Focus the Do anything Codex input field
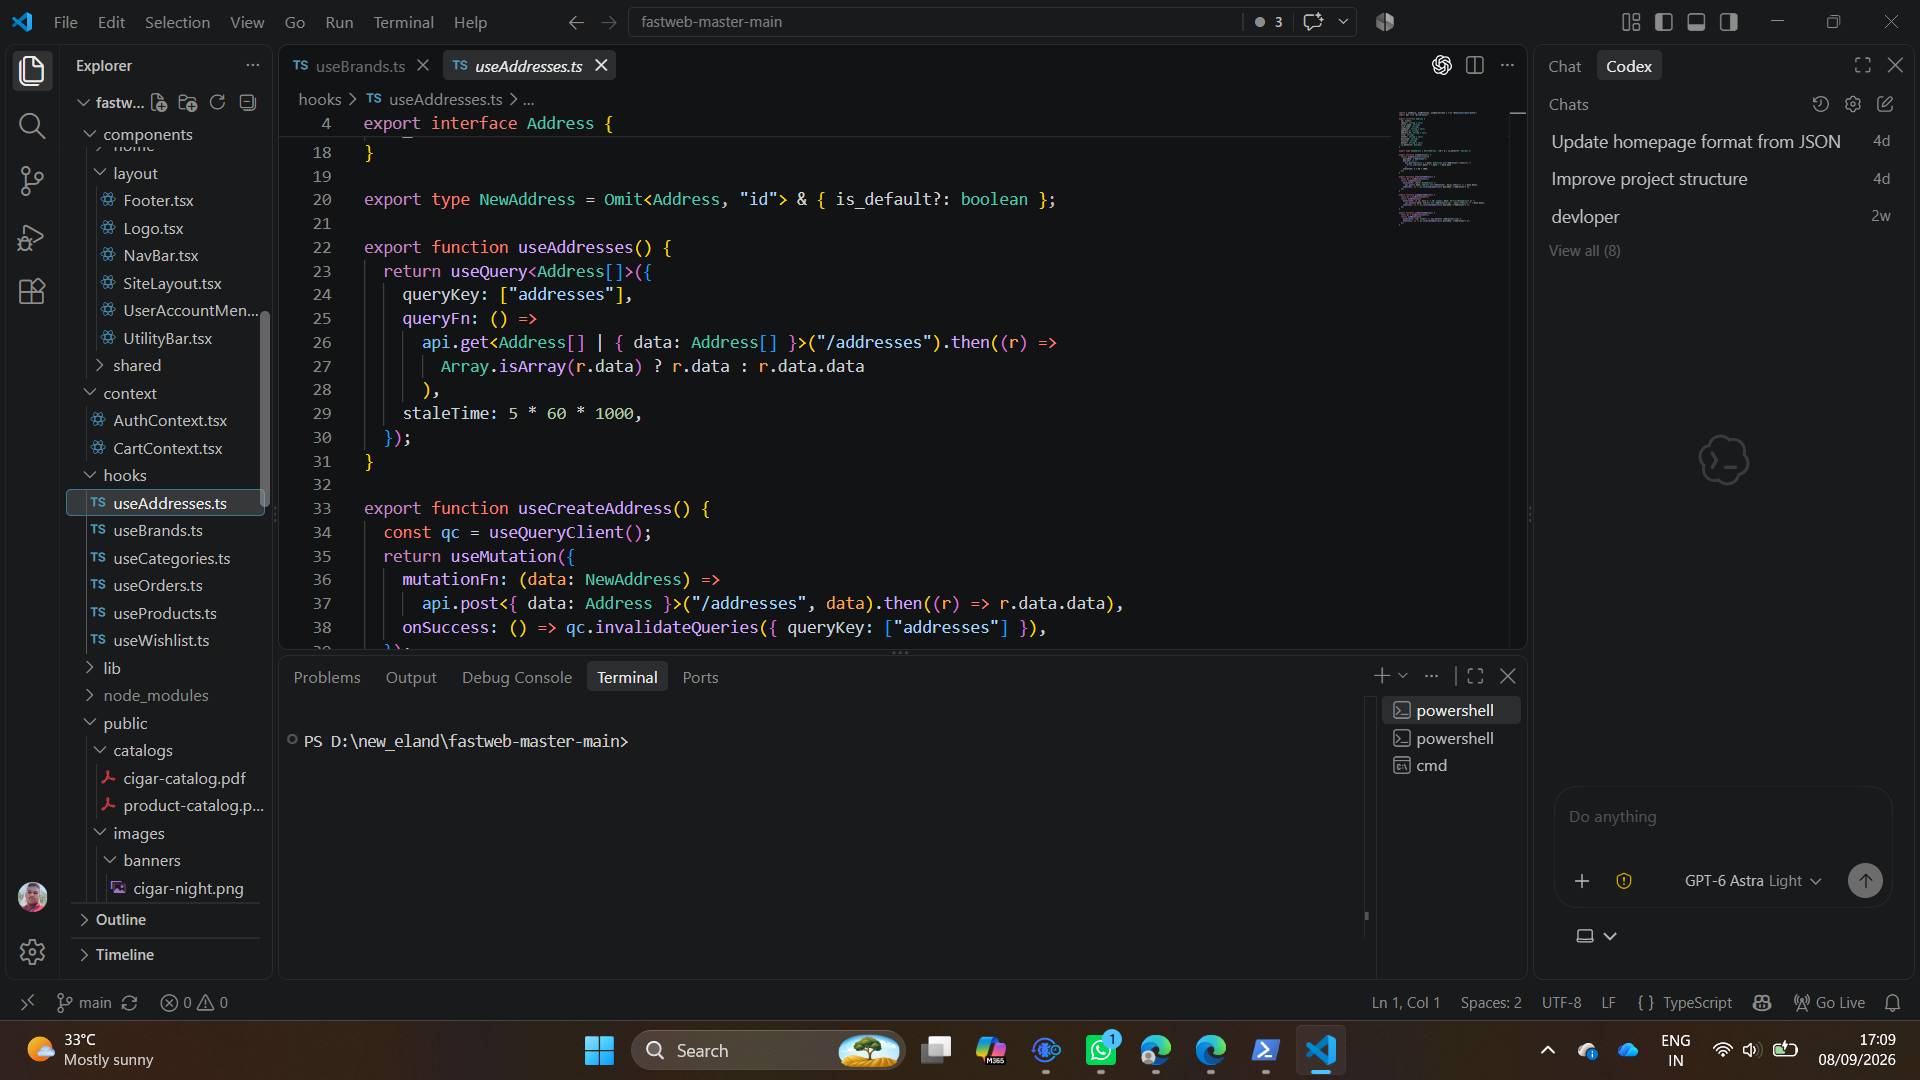The height and width of the screenshot is (1080, 1920). point(1722,817)
